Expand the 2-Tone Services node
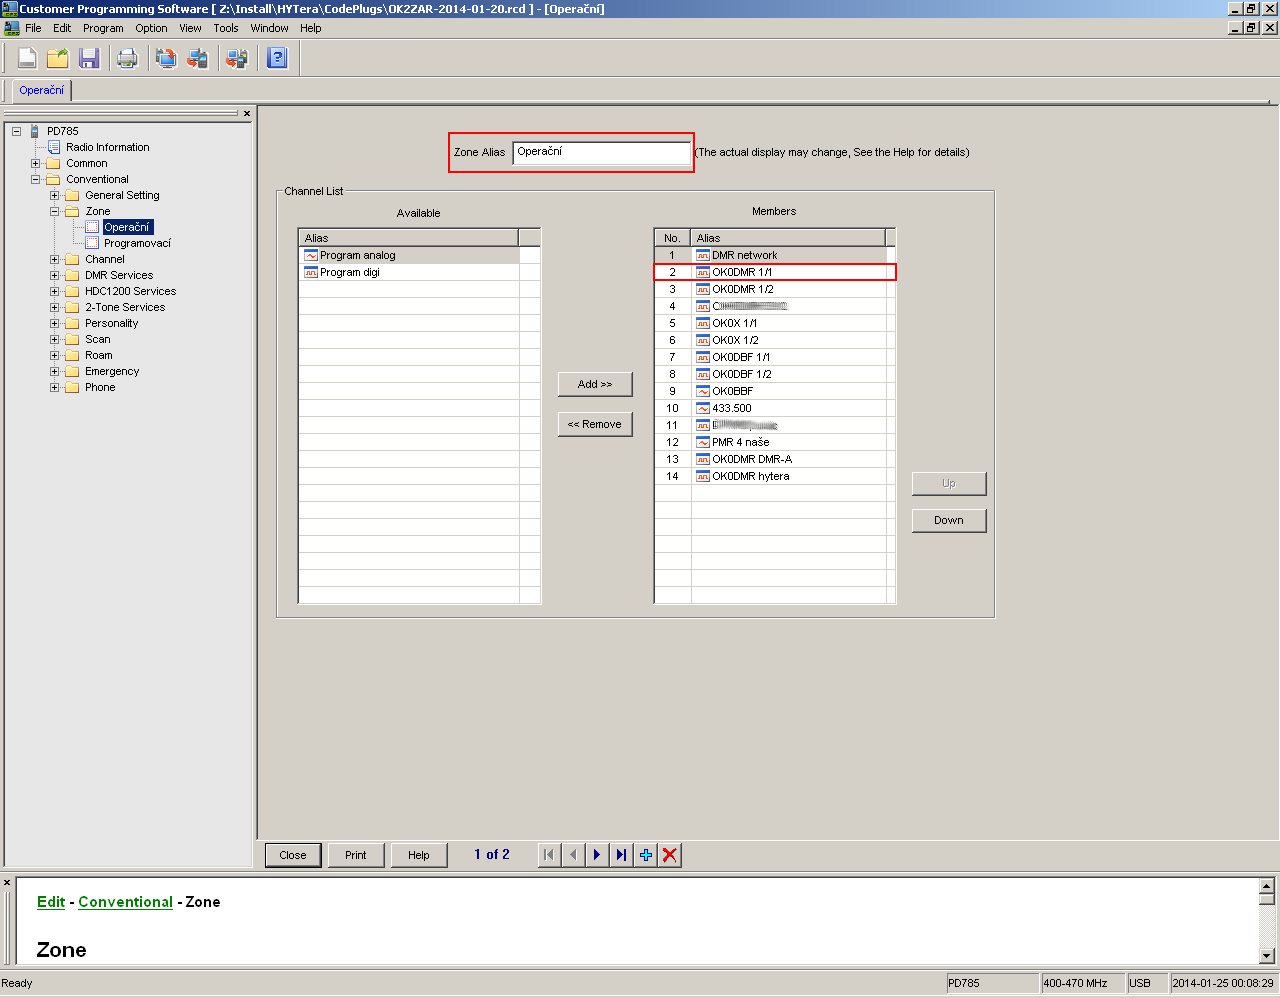 point(54,307)
